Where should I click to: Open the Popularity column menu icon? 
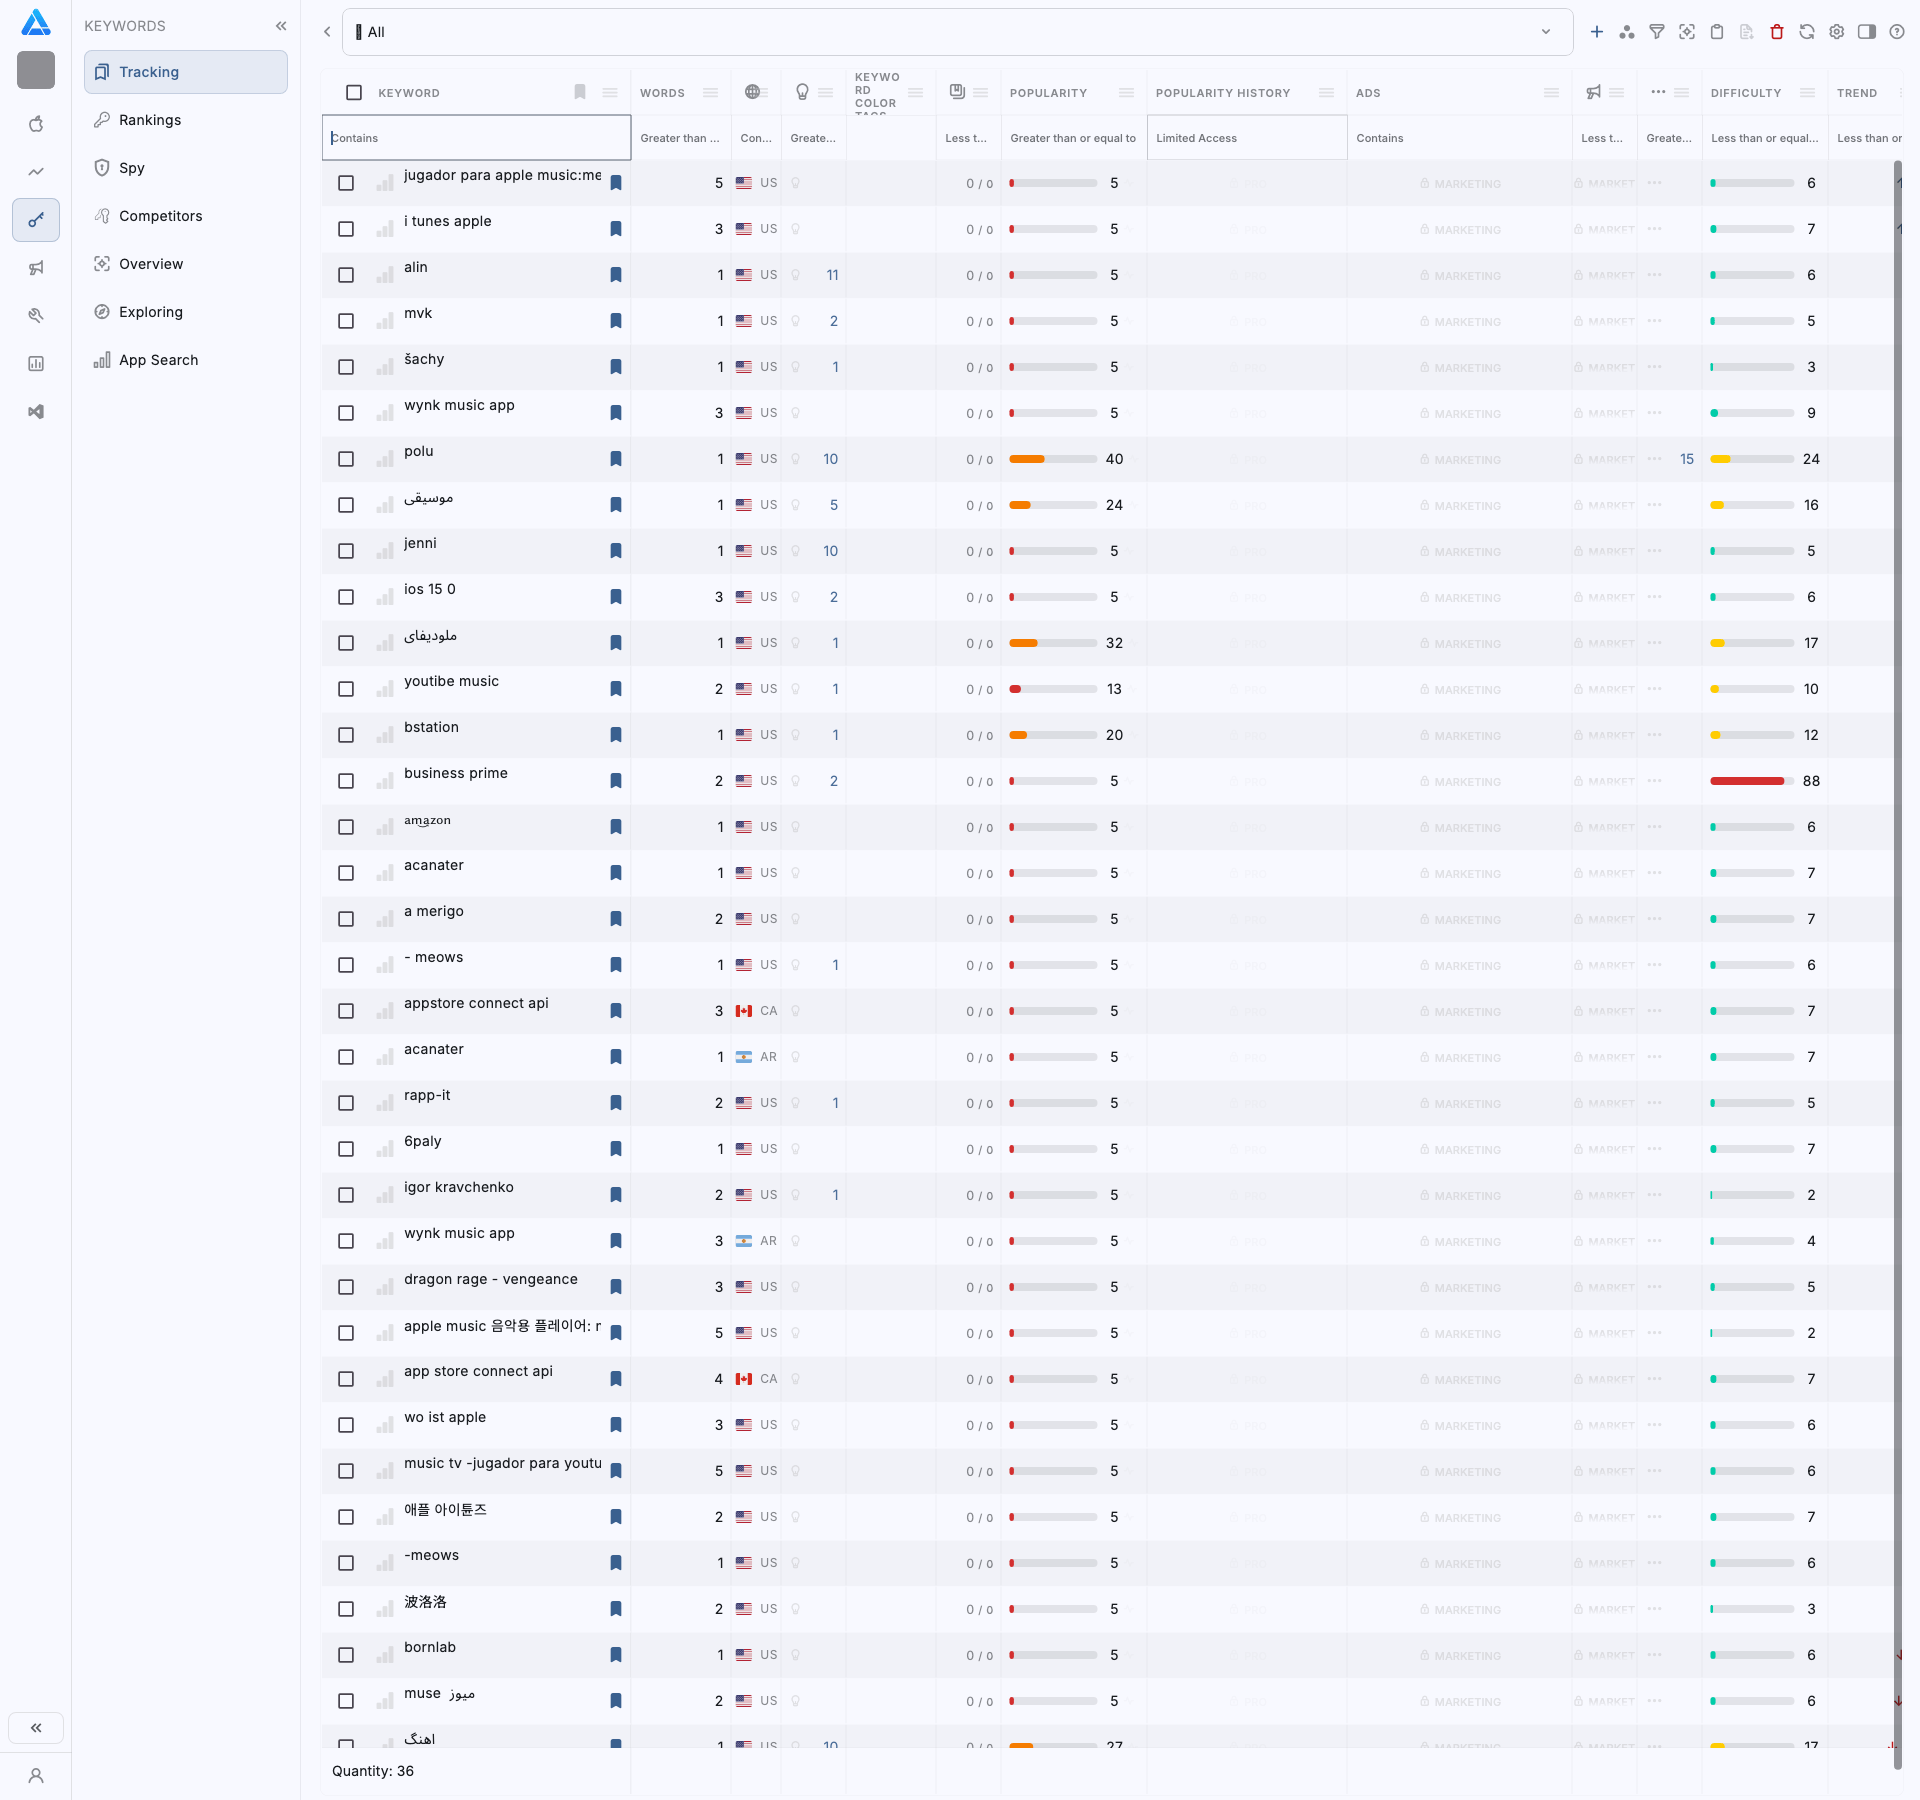(x=1126, y=93)
